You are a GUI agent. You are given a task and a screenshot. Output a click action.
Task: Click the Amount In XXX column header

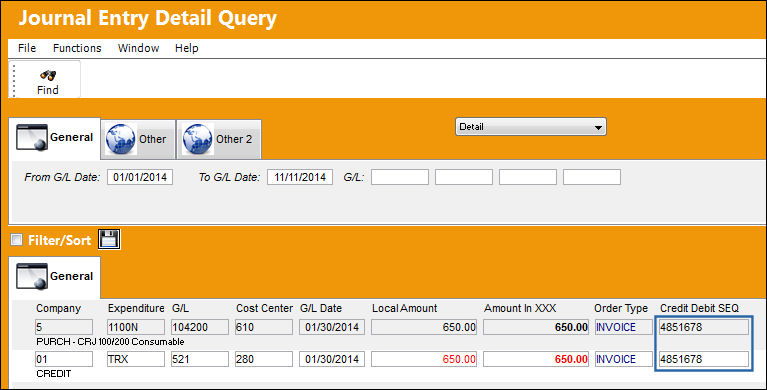coord(520,308)
